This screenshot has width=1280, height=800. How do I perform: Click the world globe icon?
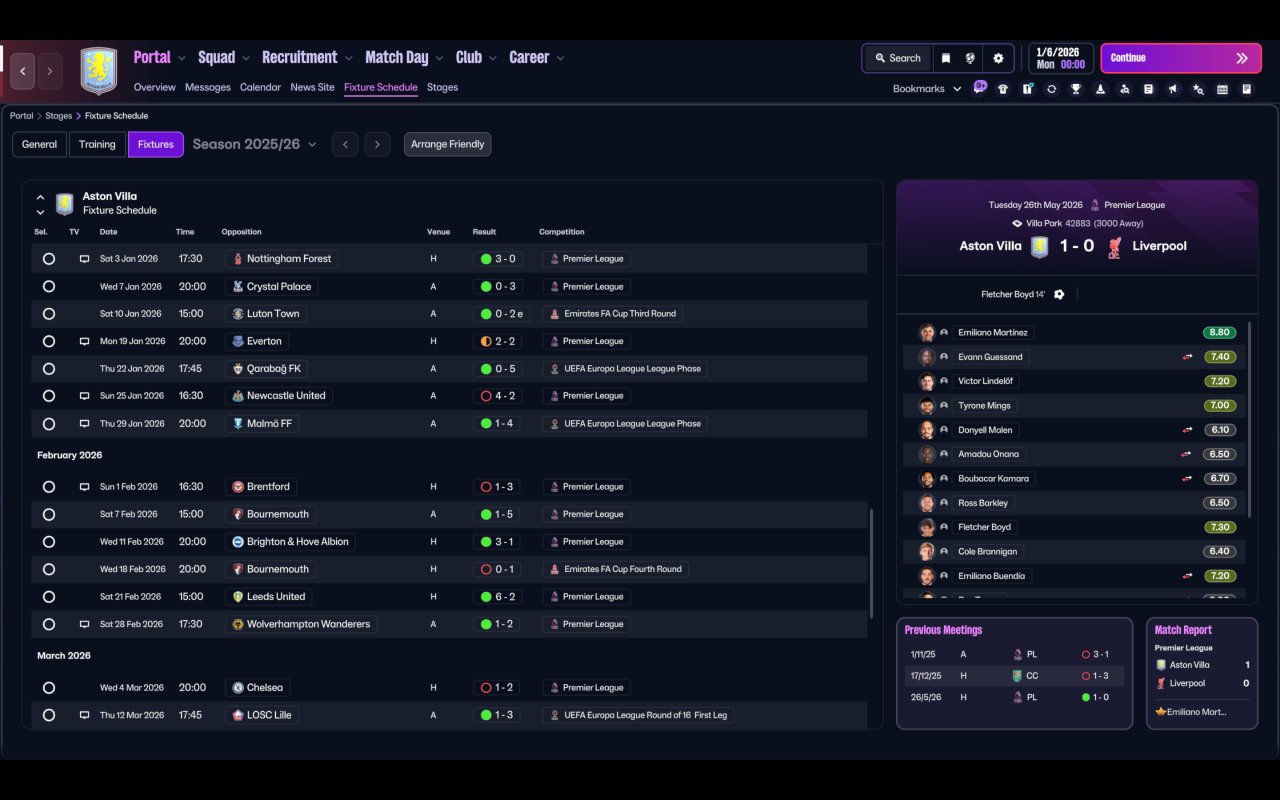coord(970,58)
